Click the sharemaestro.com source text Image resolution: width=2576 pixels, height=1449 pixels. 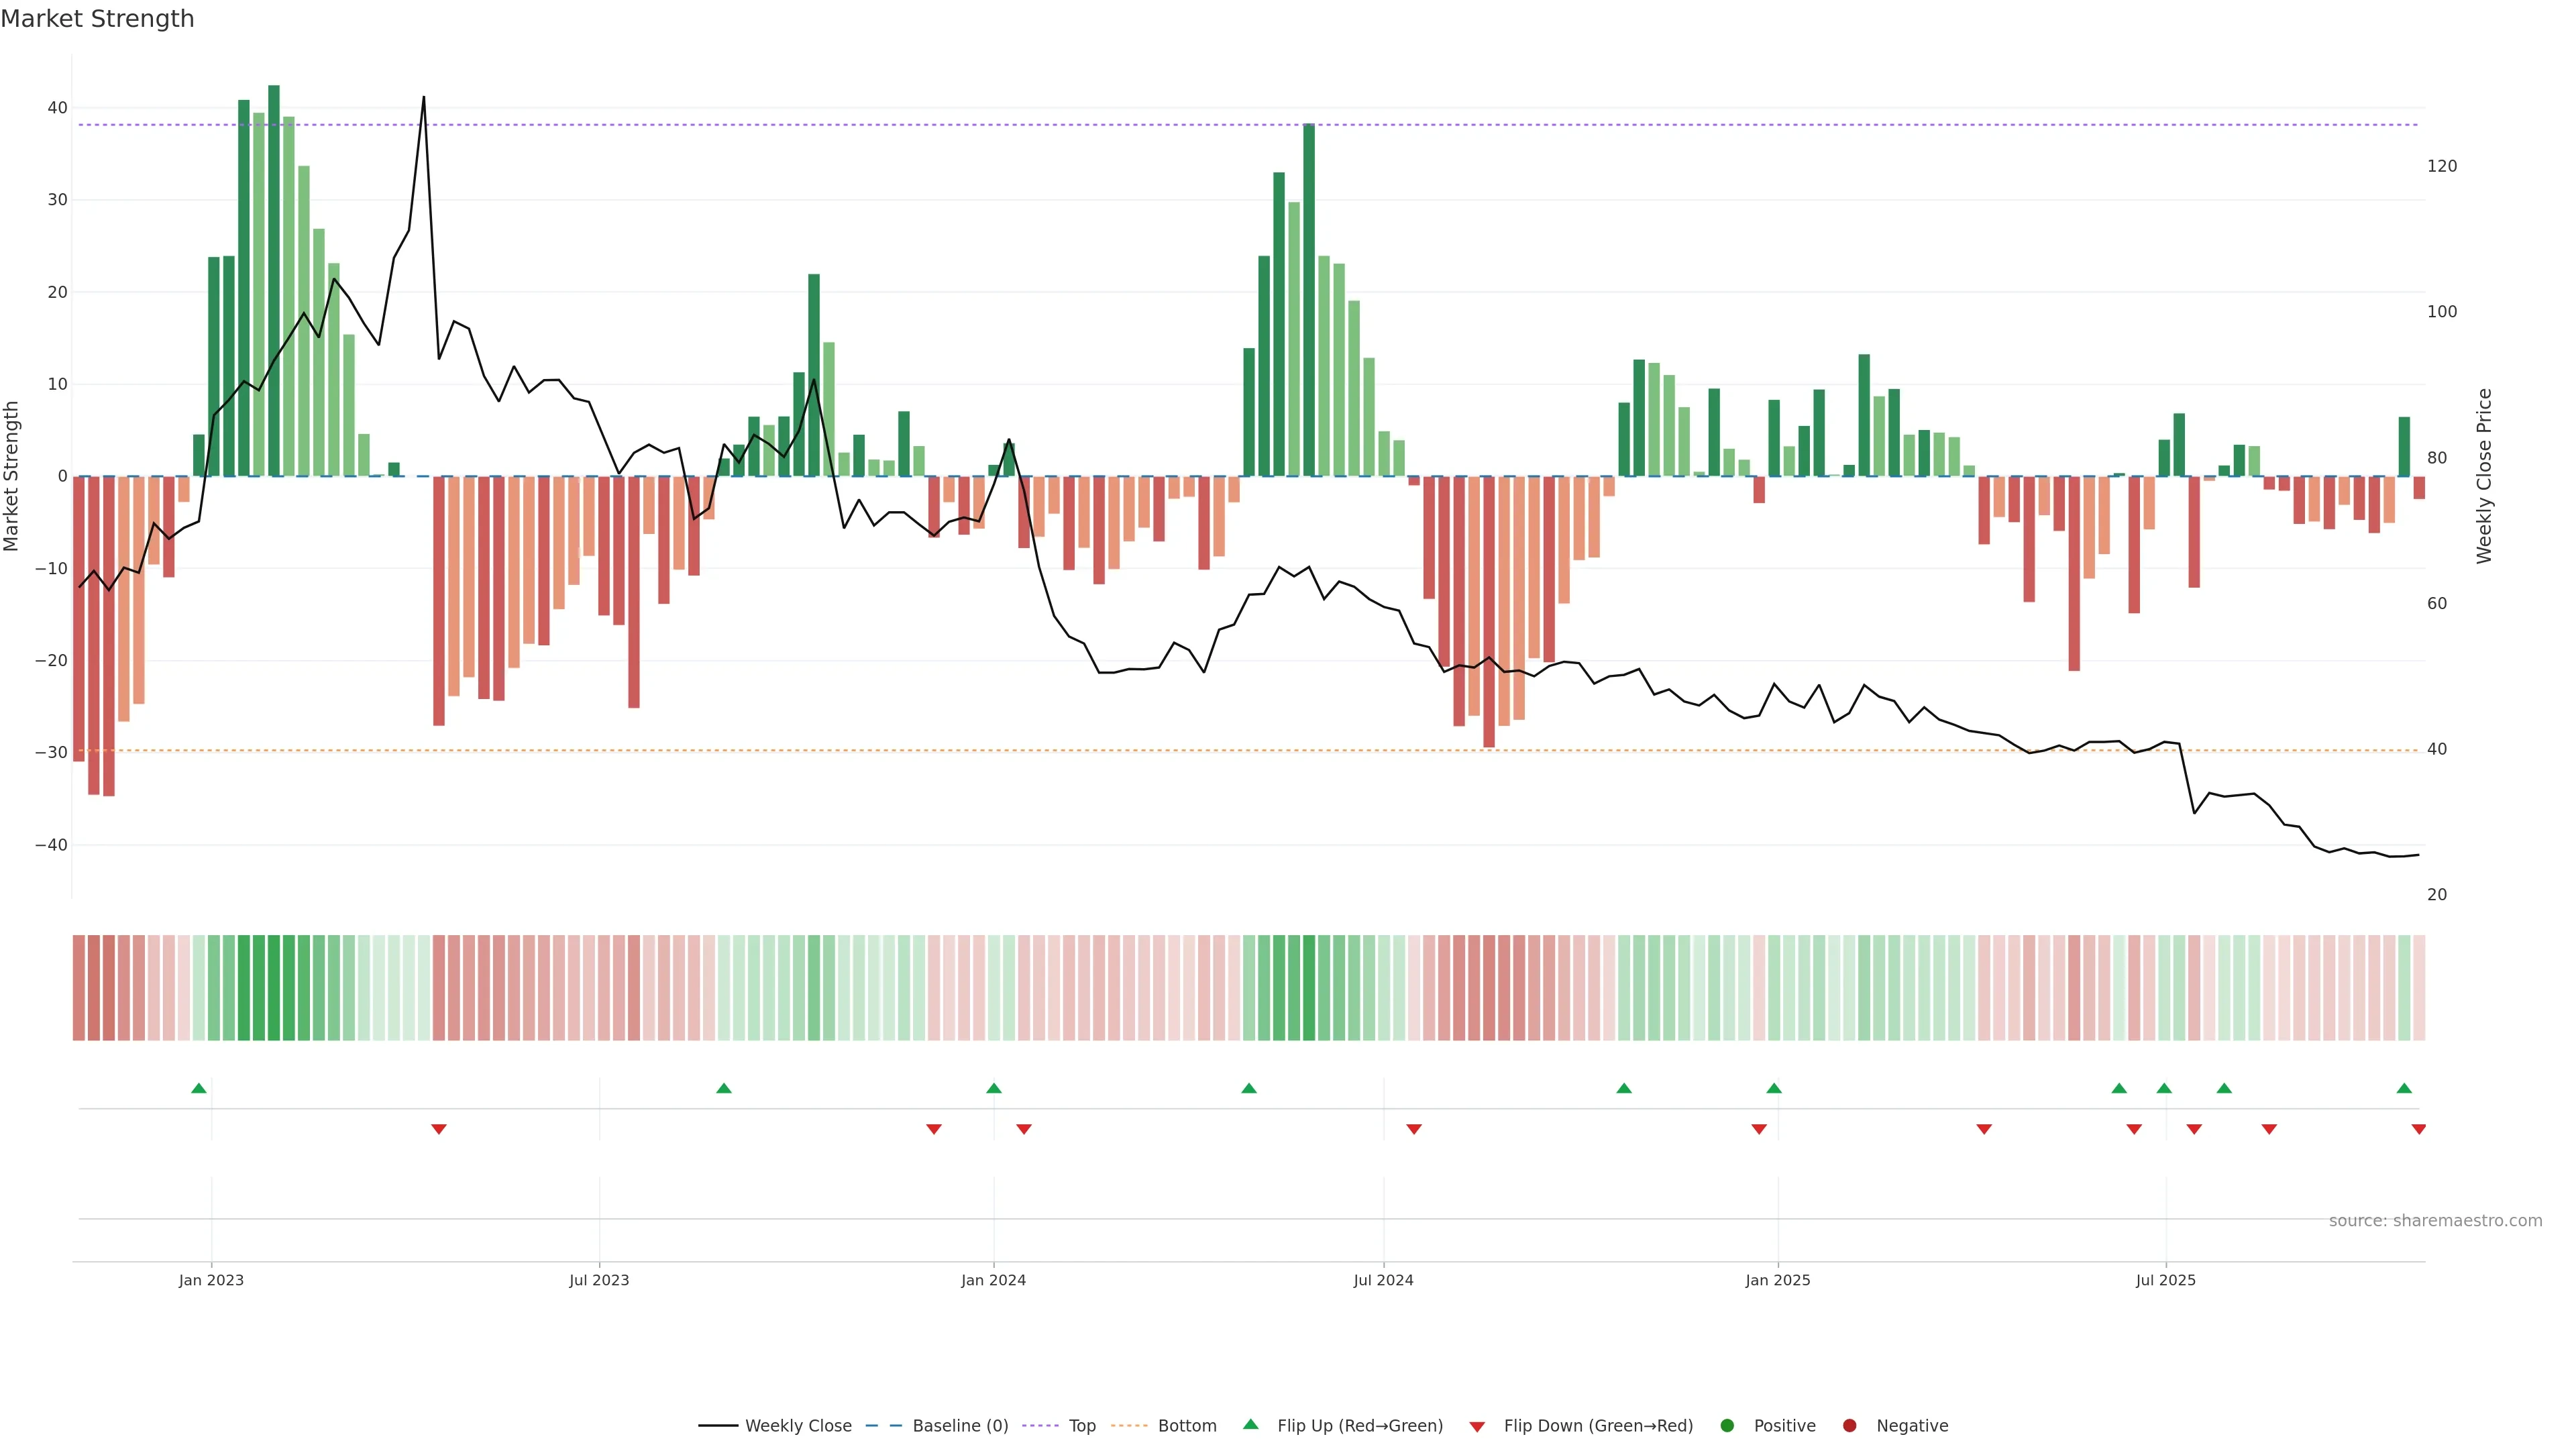2435,1221
